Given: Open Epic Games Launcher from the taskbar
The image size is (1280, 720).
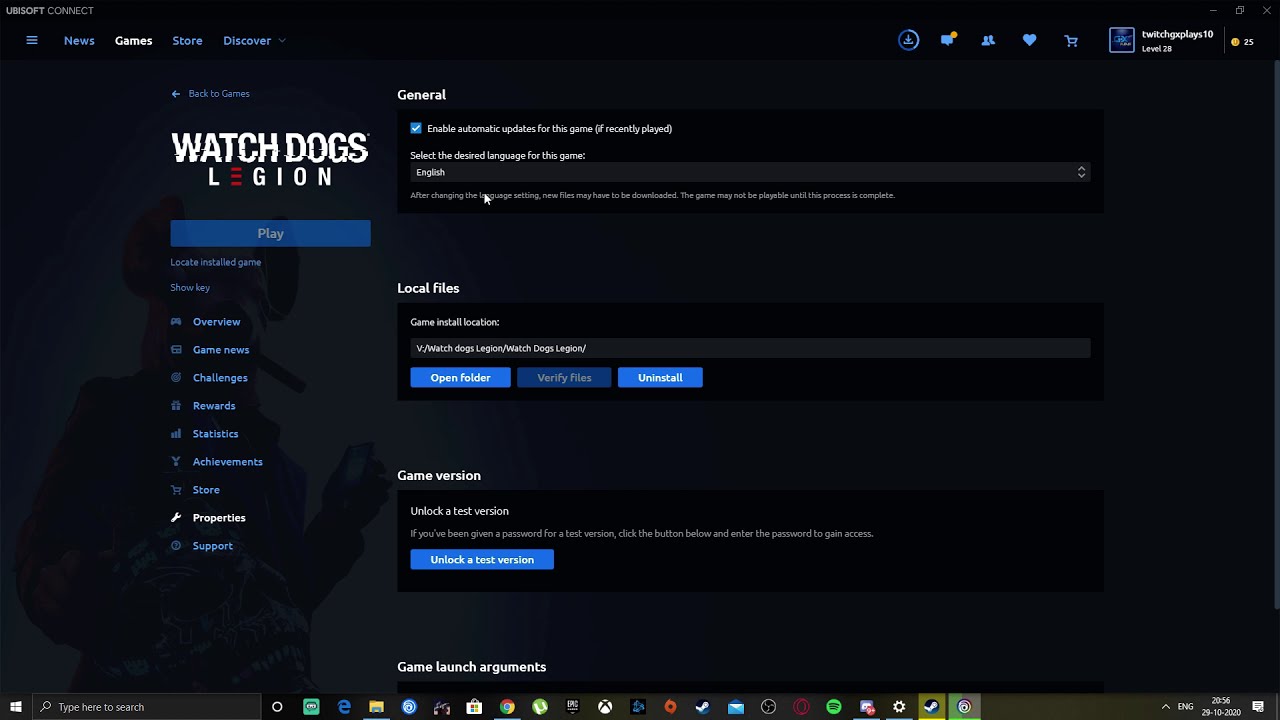Looking at the screenshot, I should 572,707.
